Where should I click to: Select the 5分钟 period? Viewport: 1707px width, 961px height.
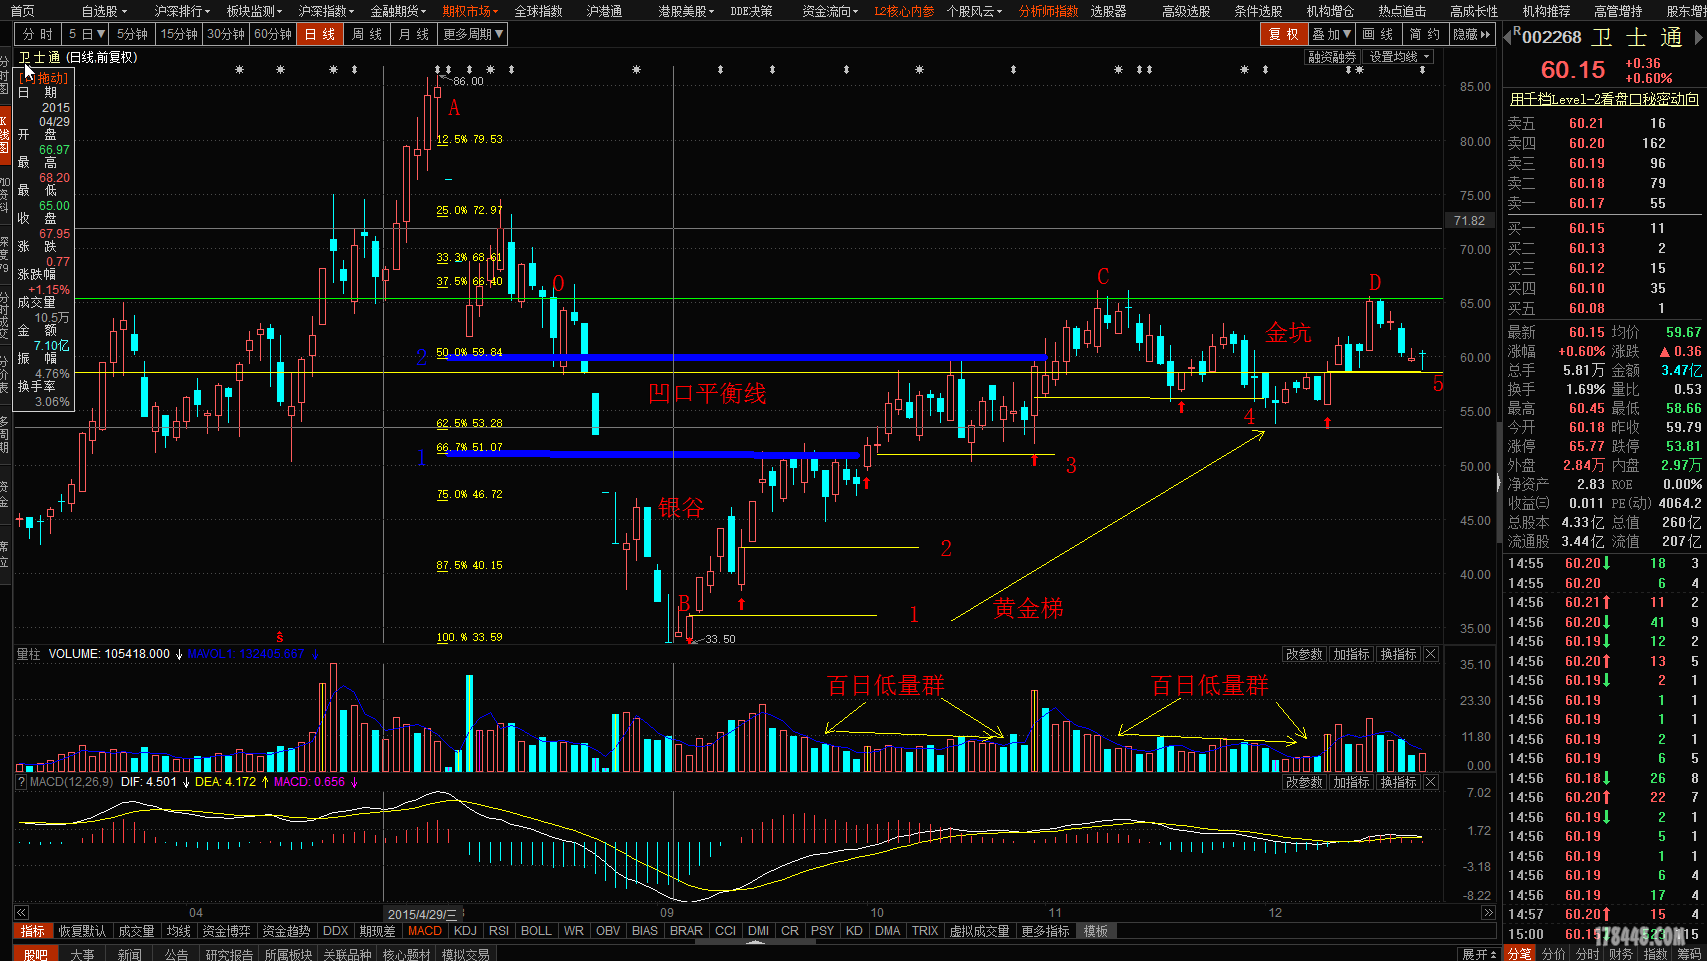133,34
